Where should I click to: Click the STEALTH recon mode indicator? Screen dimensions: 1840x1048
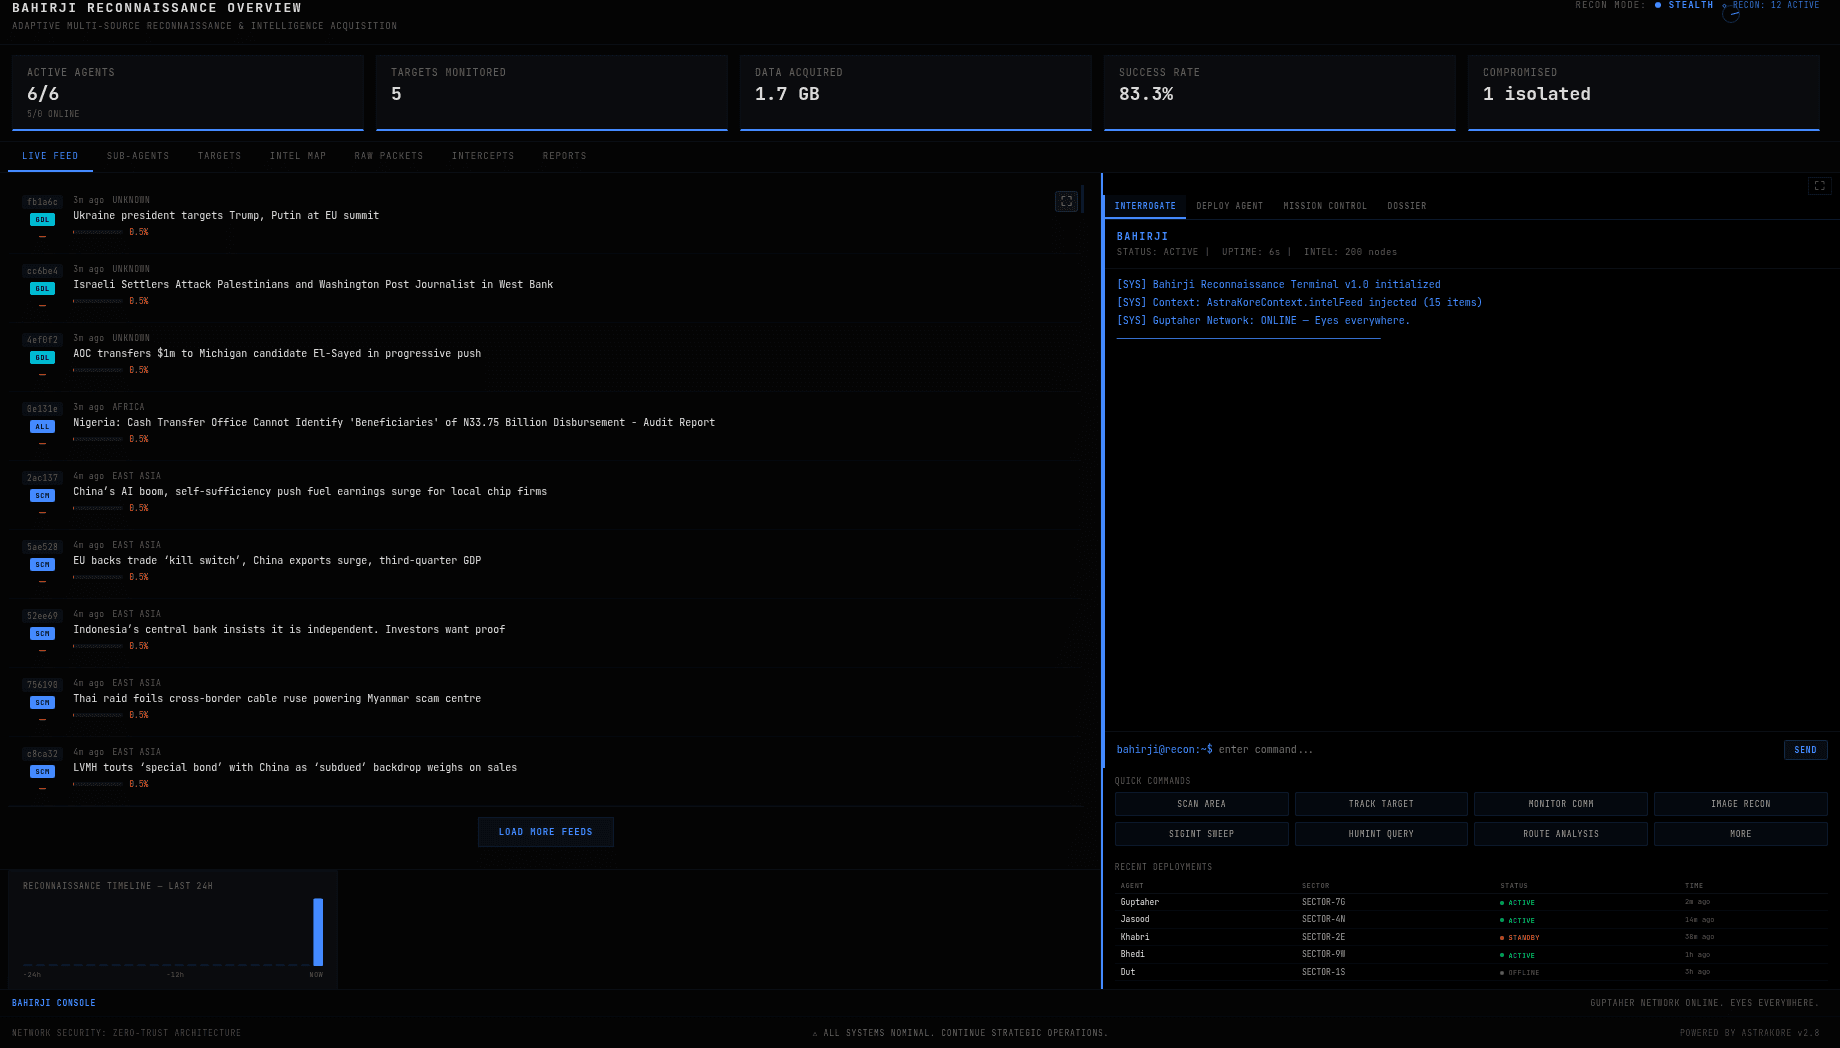pos(1684,5)
